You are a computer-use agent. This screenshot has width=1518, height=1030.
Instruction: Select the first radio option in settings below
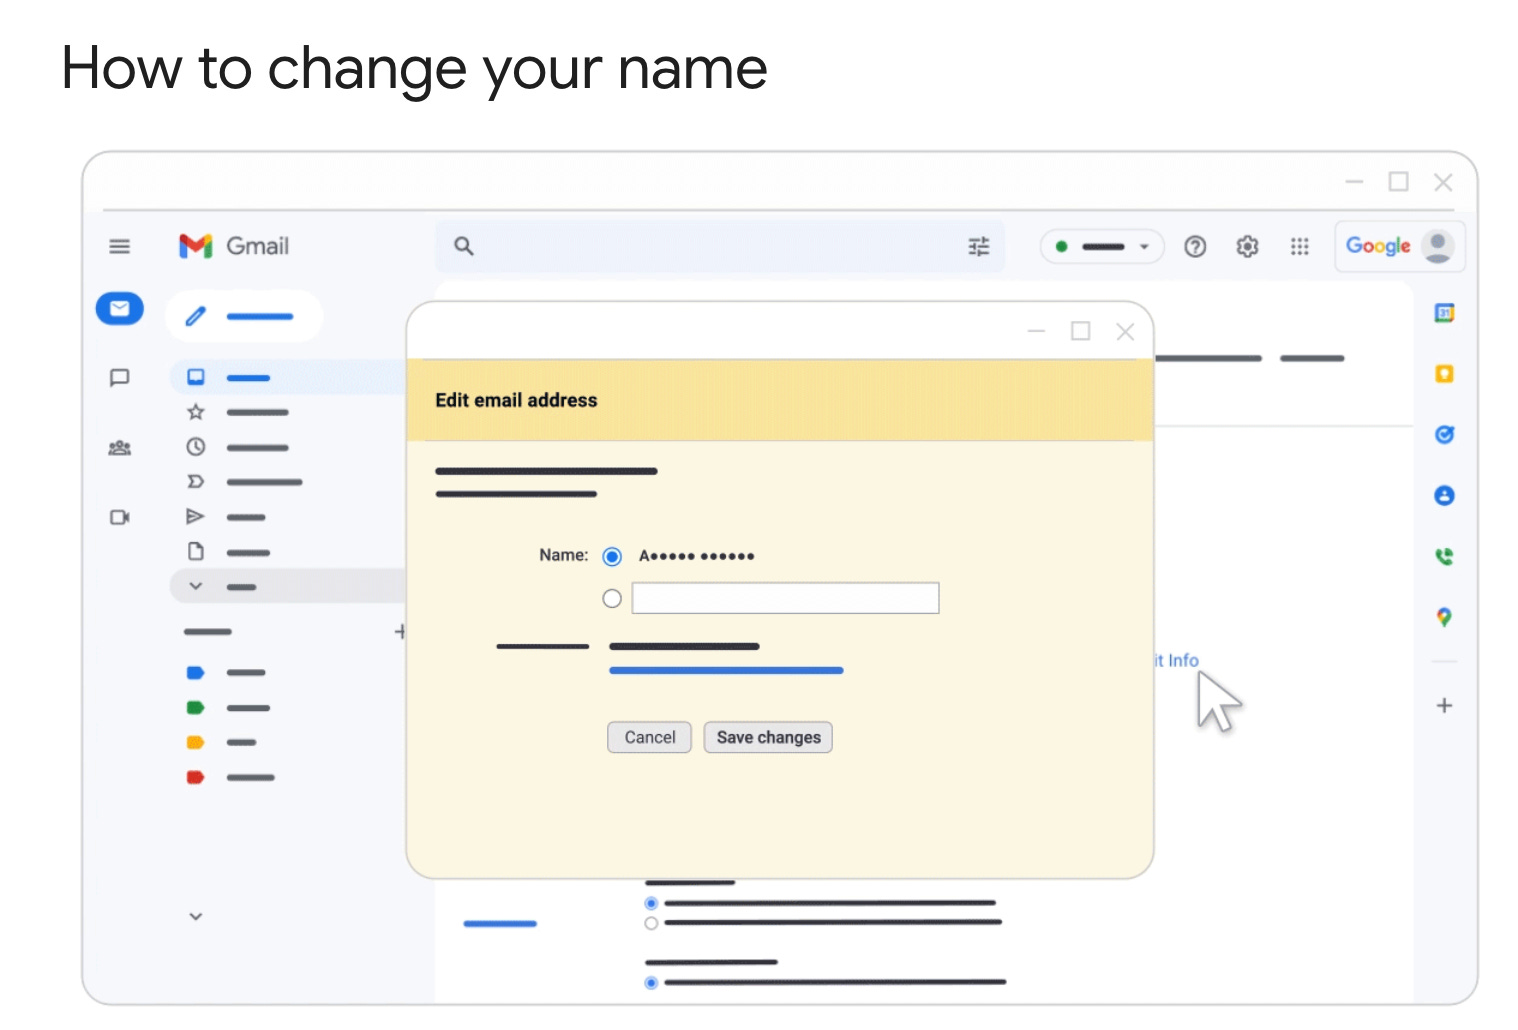(x=651, y=903)
